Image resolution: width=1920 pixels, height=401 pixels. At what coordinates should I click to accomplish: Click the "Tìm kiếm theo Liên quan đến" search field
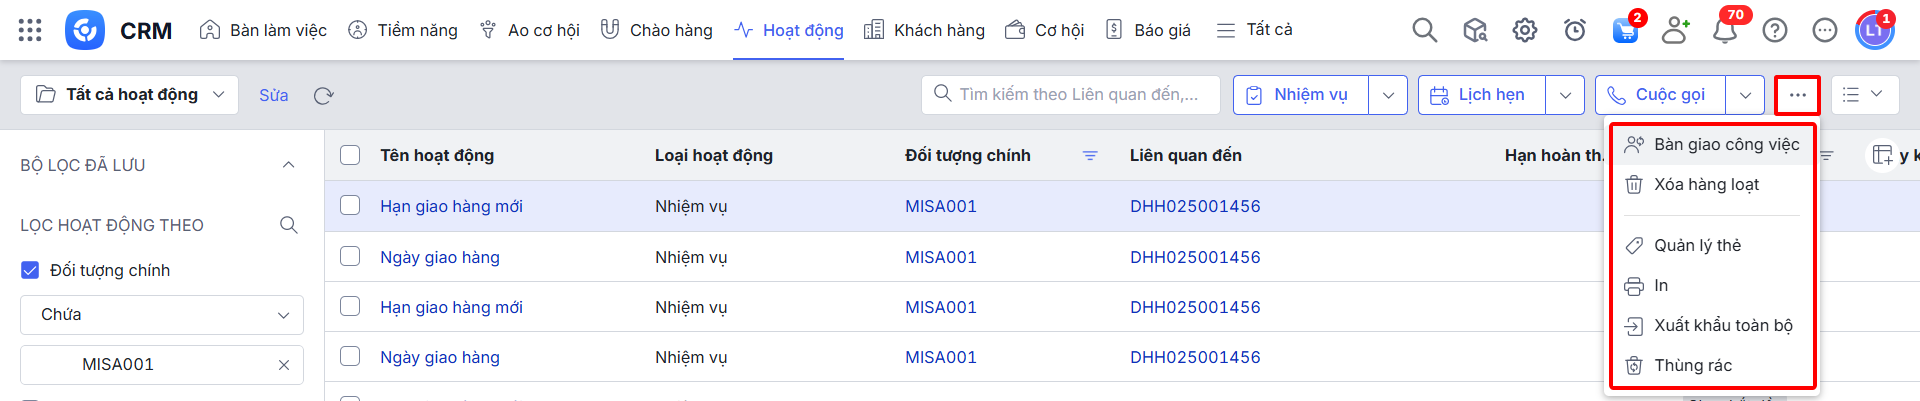click(1078, 95)
